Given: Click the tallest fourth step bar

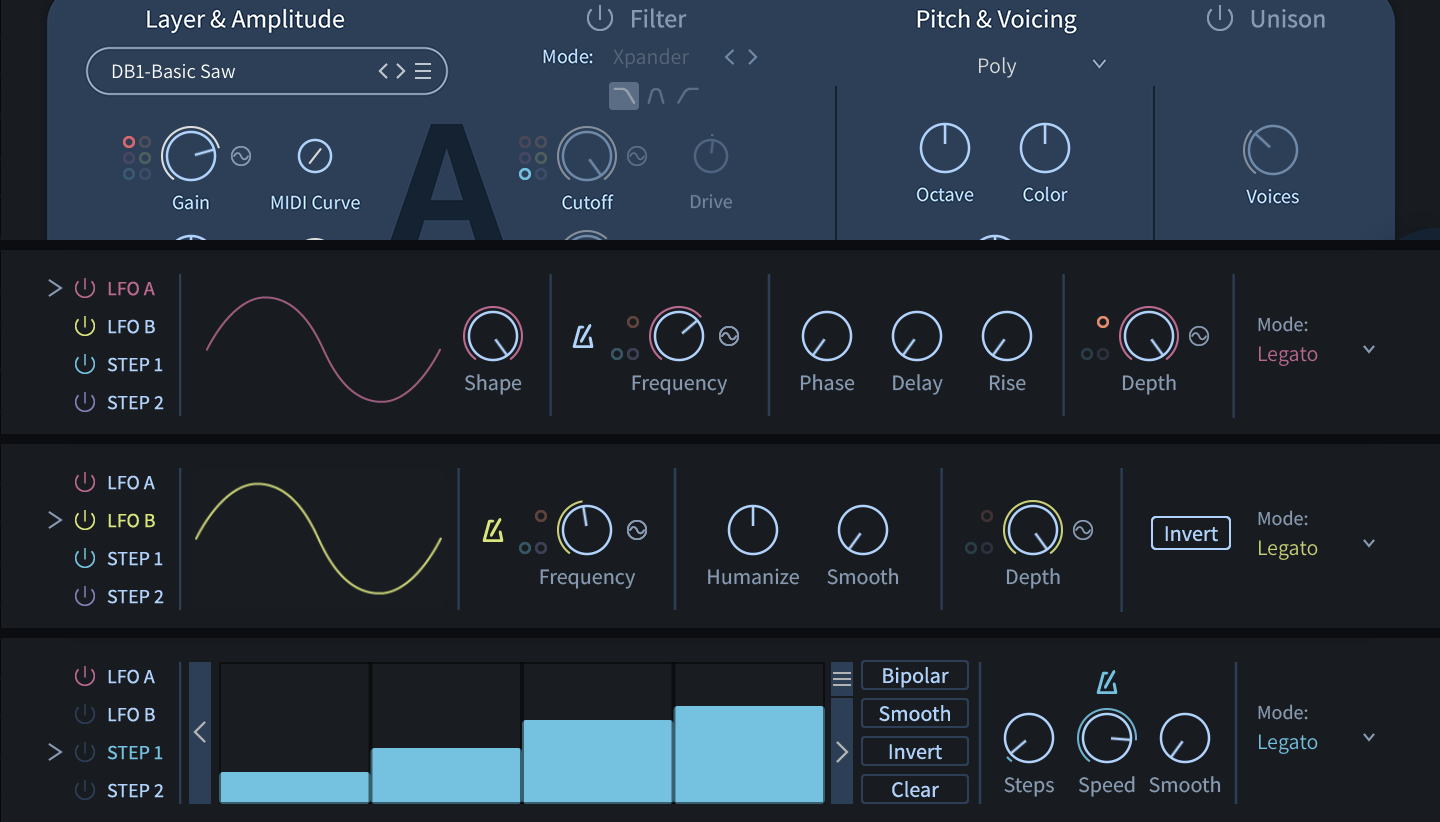Looking at the screenshot, I should [749, 754].
